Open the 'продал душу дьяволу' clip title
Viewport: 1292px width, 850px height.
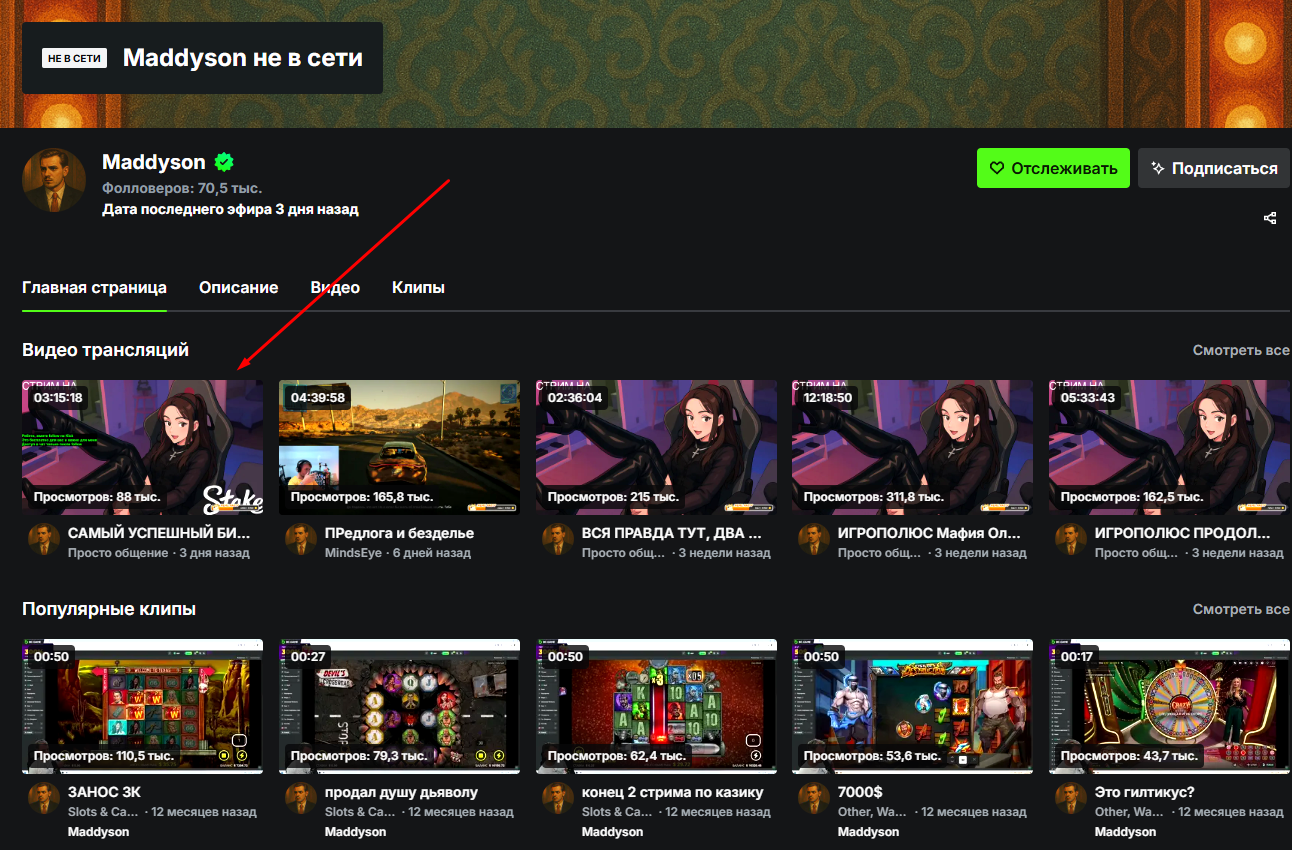coord(401,792)
